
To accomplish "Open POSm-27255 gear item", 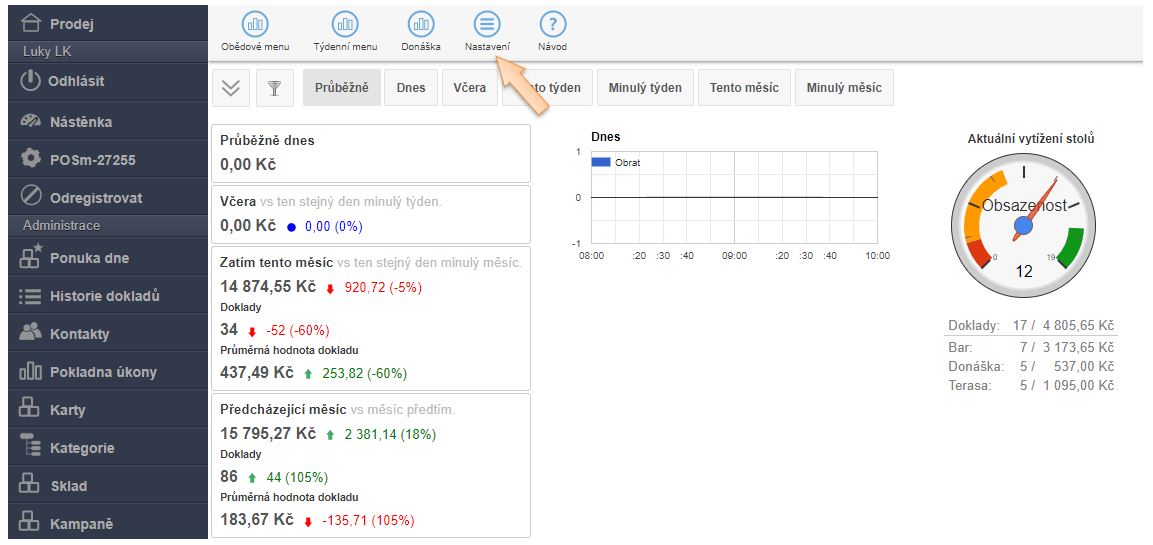I will [31, 159].
